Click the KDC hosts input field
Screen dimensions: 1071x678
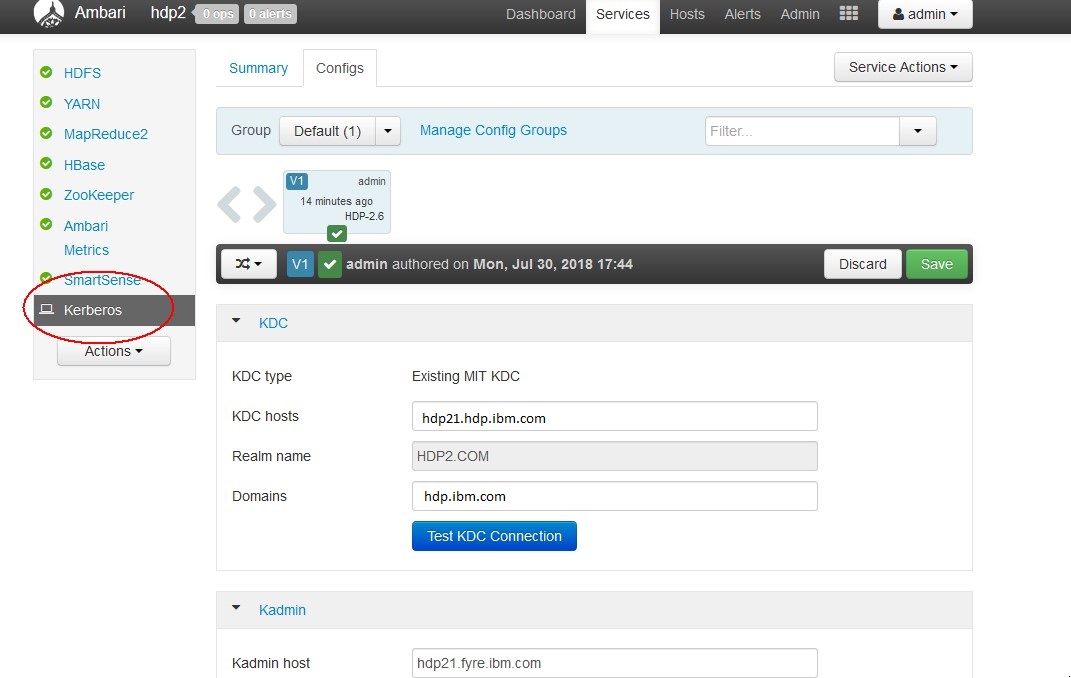614,417
